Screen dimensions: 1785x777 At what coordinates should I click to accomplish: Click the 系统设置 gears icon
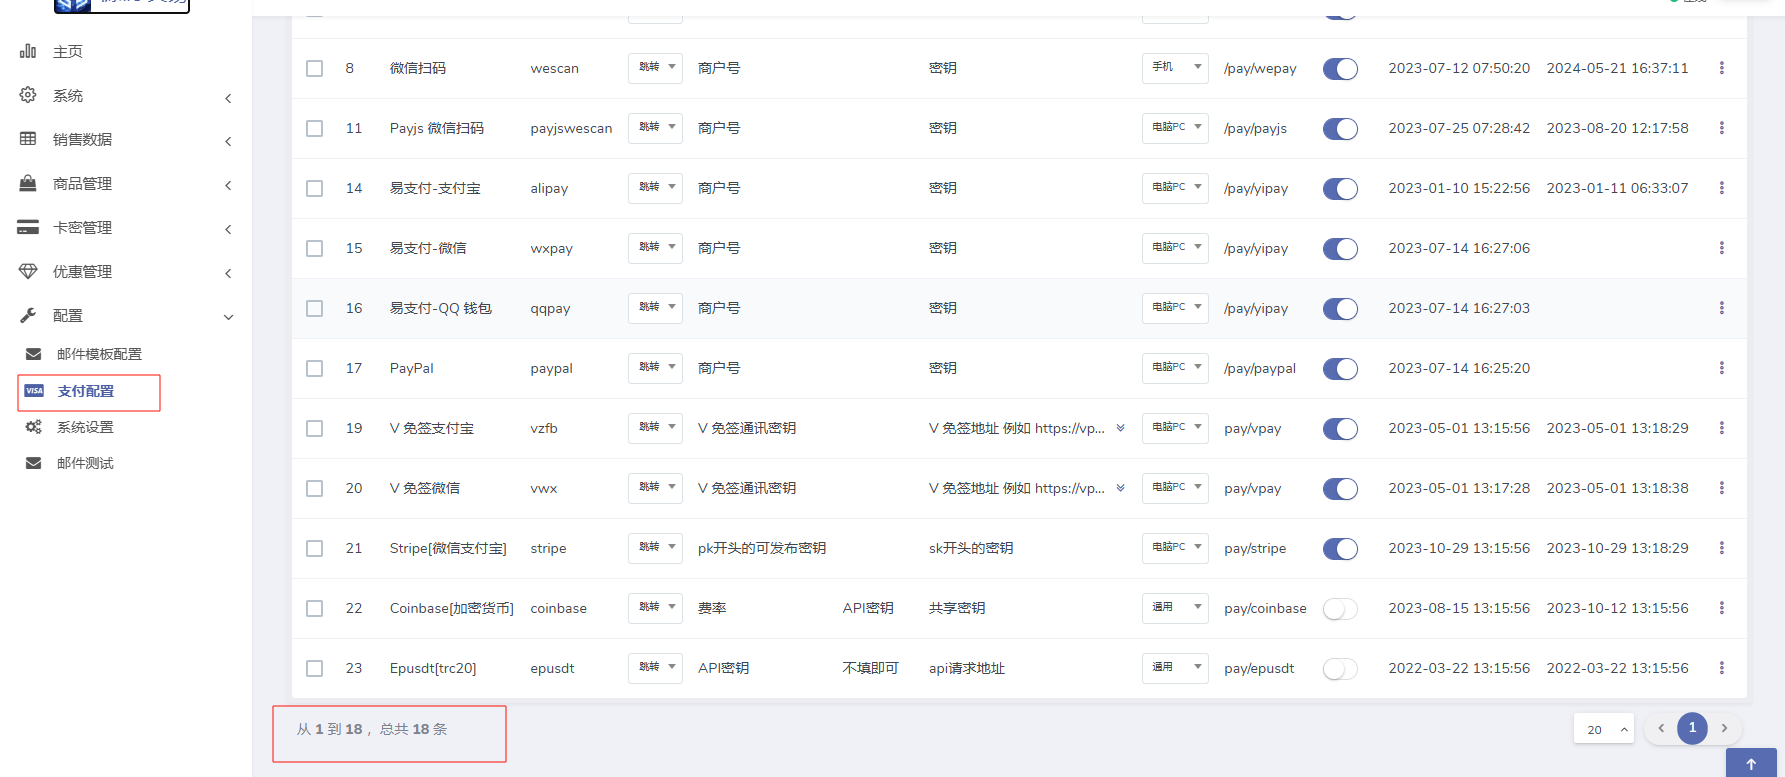coord(33,427)
